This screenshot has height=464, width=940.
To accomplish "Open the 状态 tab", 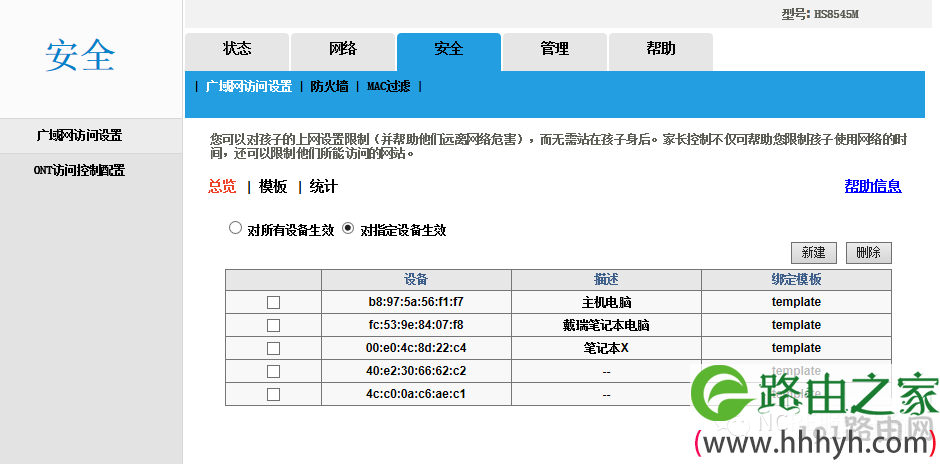I will (x=237, y=52).
